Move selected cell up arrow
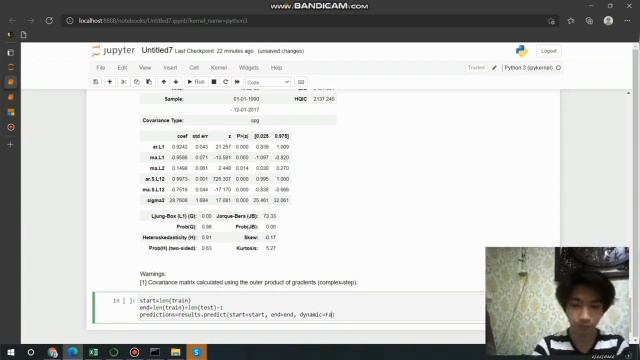The image size is (640, 360). click(x=164, y=82)
